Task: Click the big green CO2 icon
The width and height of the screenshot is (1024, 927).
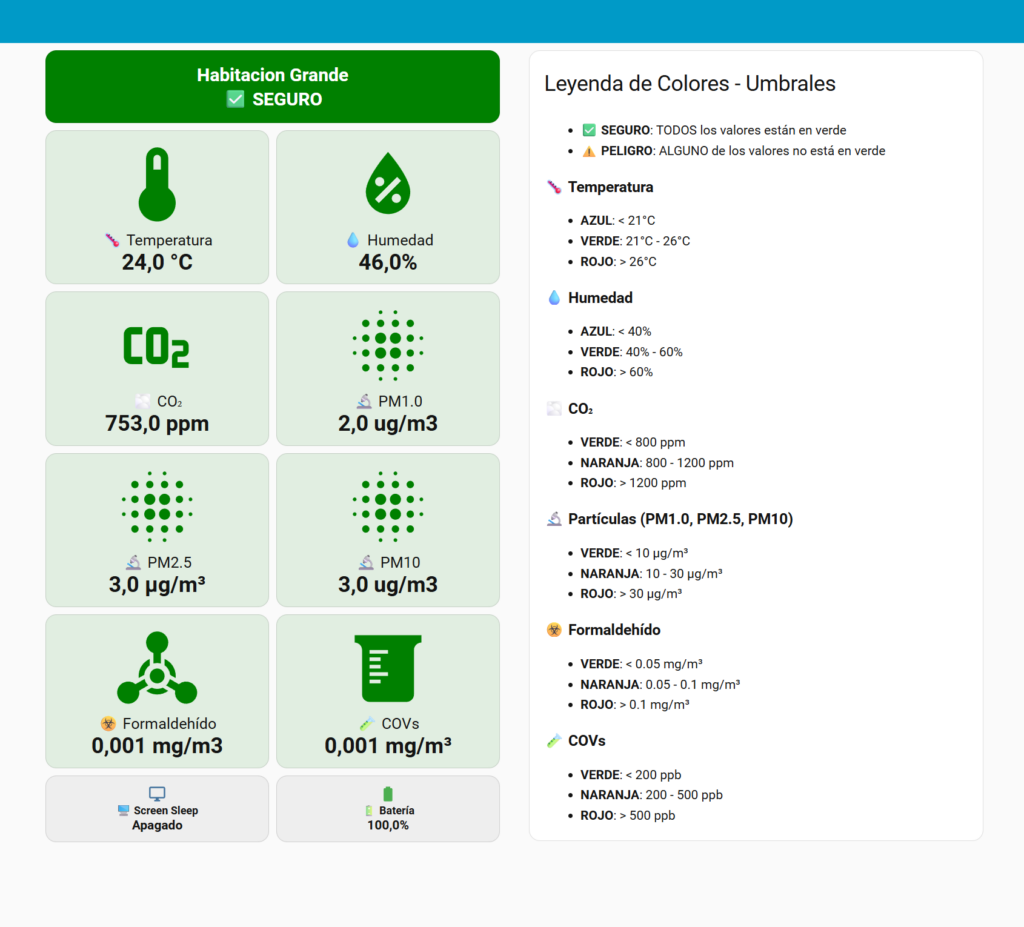Action: 157,347
